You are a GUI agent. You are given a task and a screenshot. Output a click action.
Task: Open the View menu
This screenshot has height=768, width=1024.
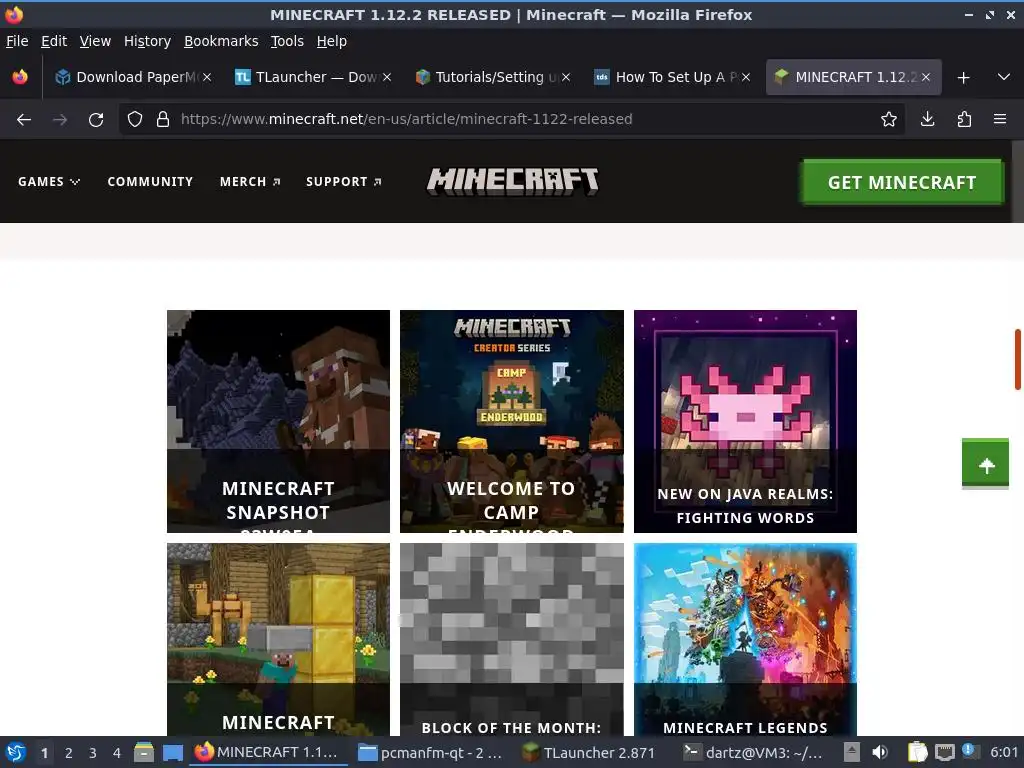(x=95, y=41)
